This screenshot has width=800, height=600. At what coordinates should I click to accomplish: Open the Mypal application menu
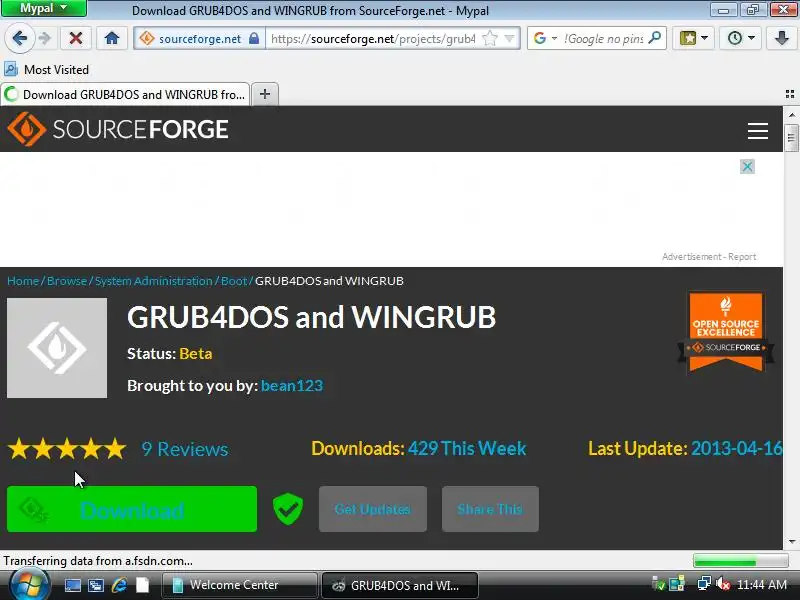44,8
